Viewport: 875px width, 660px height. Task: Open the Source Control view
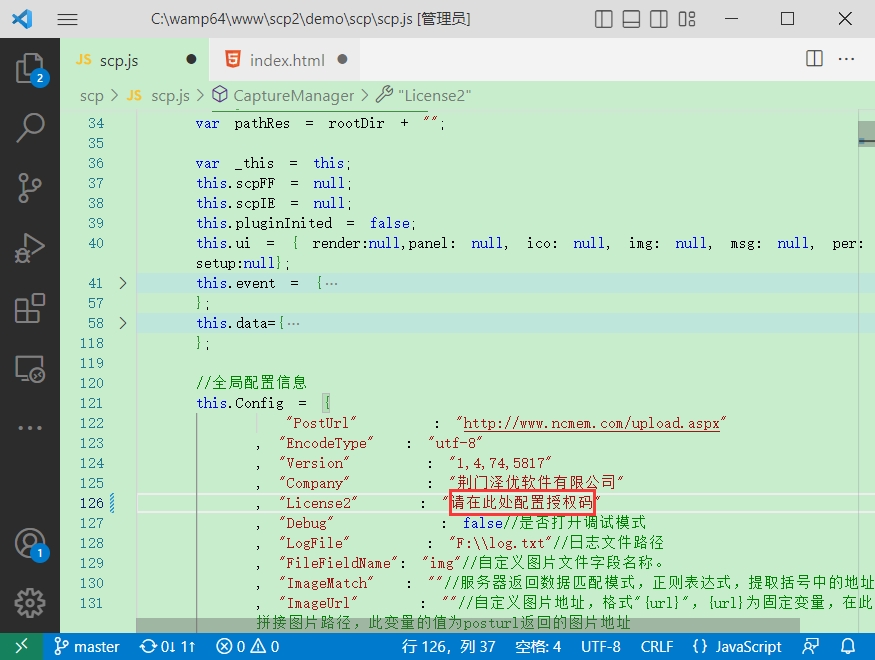click(x=30, y=187)
